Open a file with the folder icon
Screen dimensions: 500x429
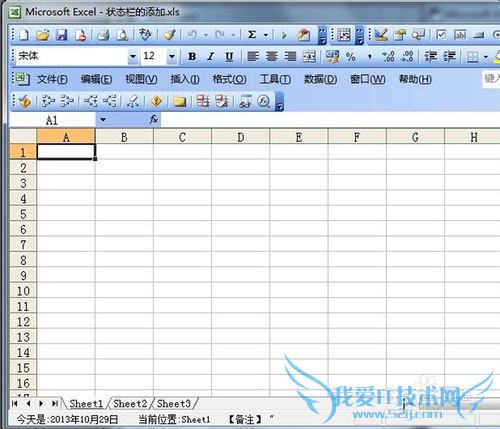(x=43, y=35)
